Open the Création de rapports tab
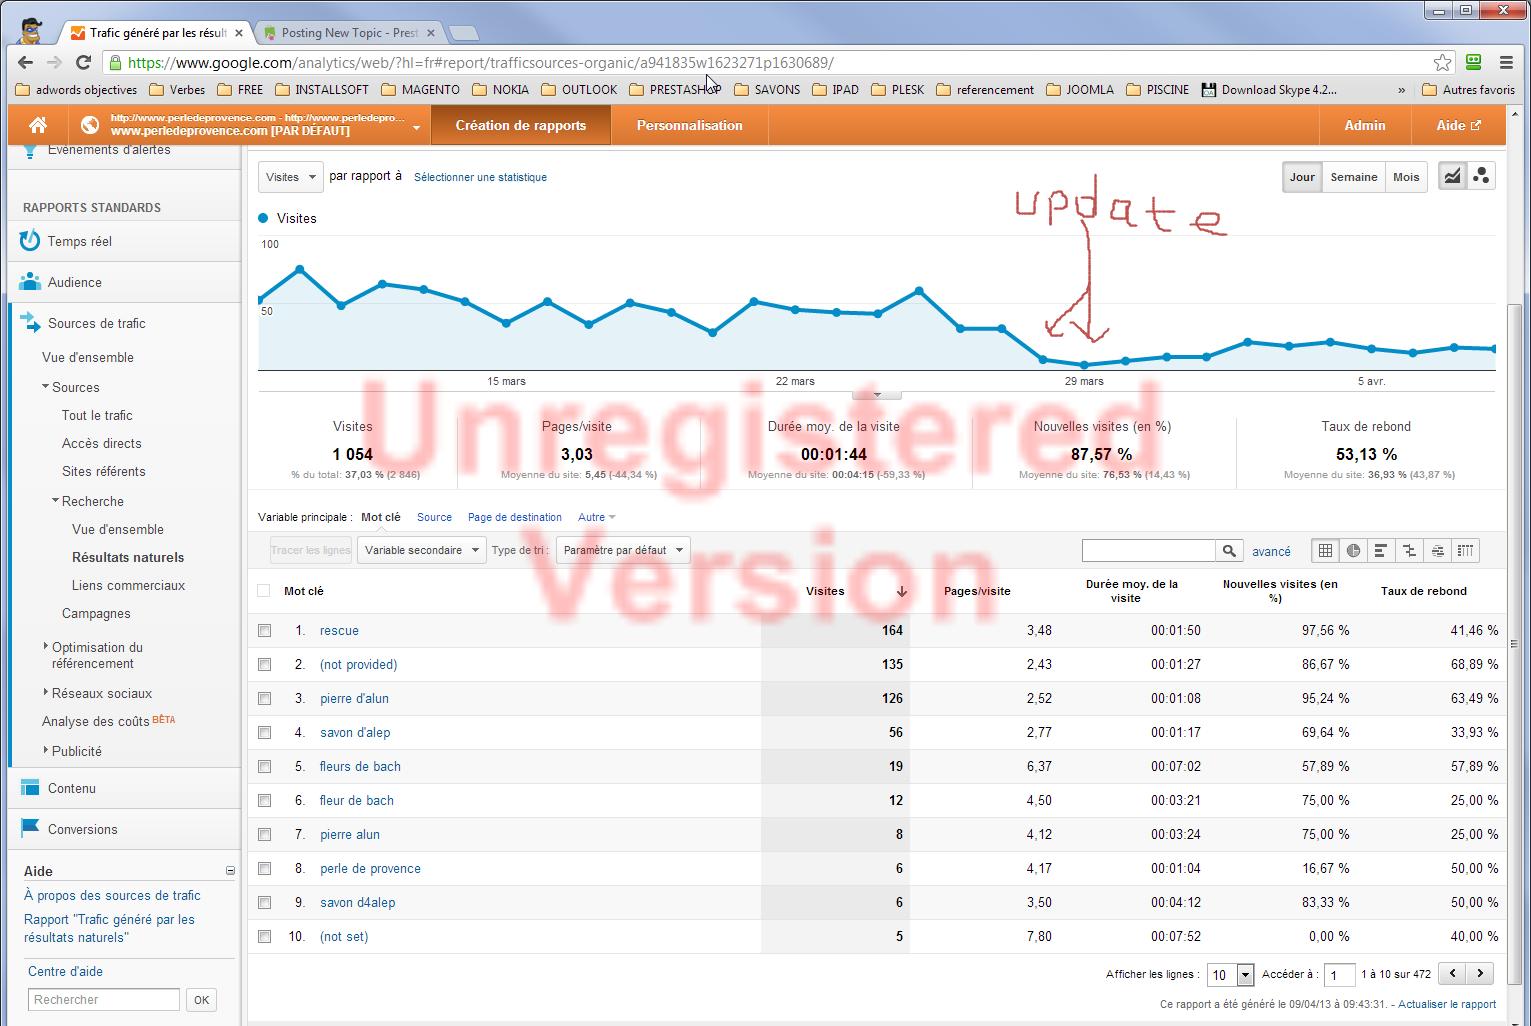Viewport: 1531px width, 1026px height. 521,125
